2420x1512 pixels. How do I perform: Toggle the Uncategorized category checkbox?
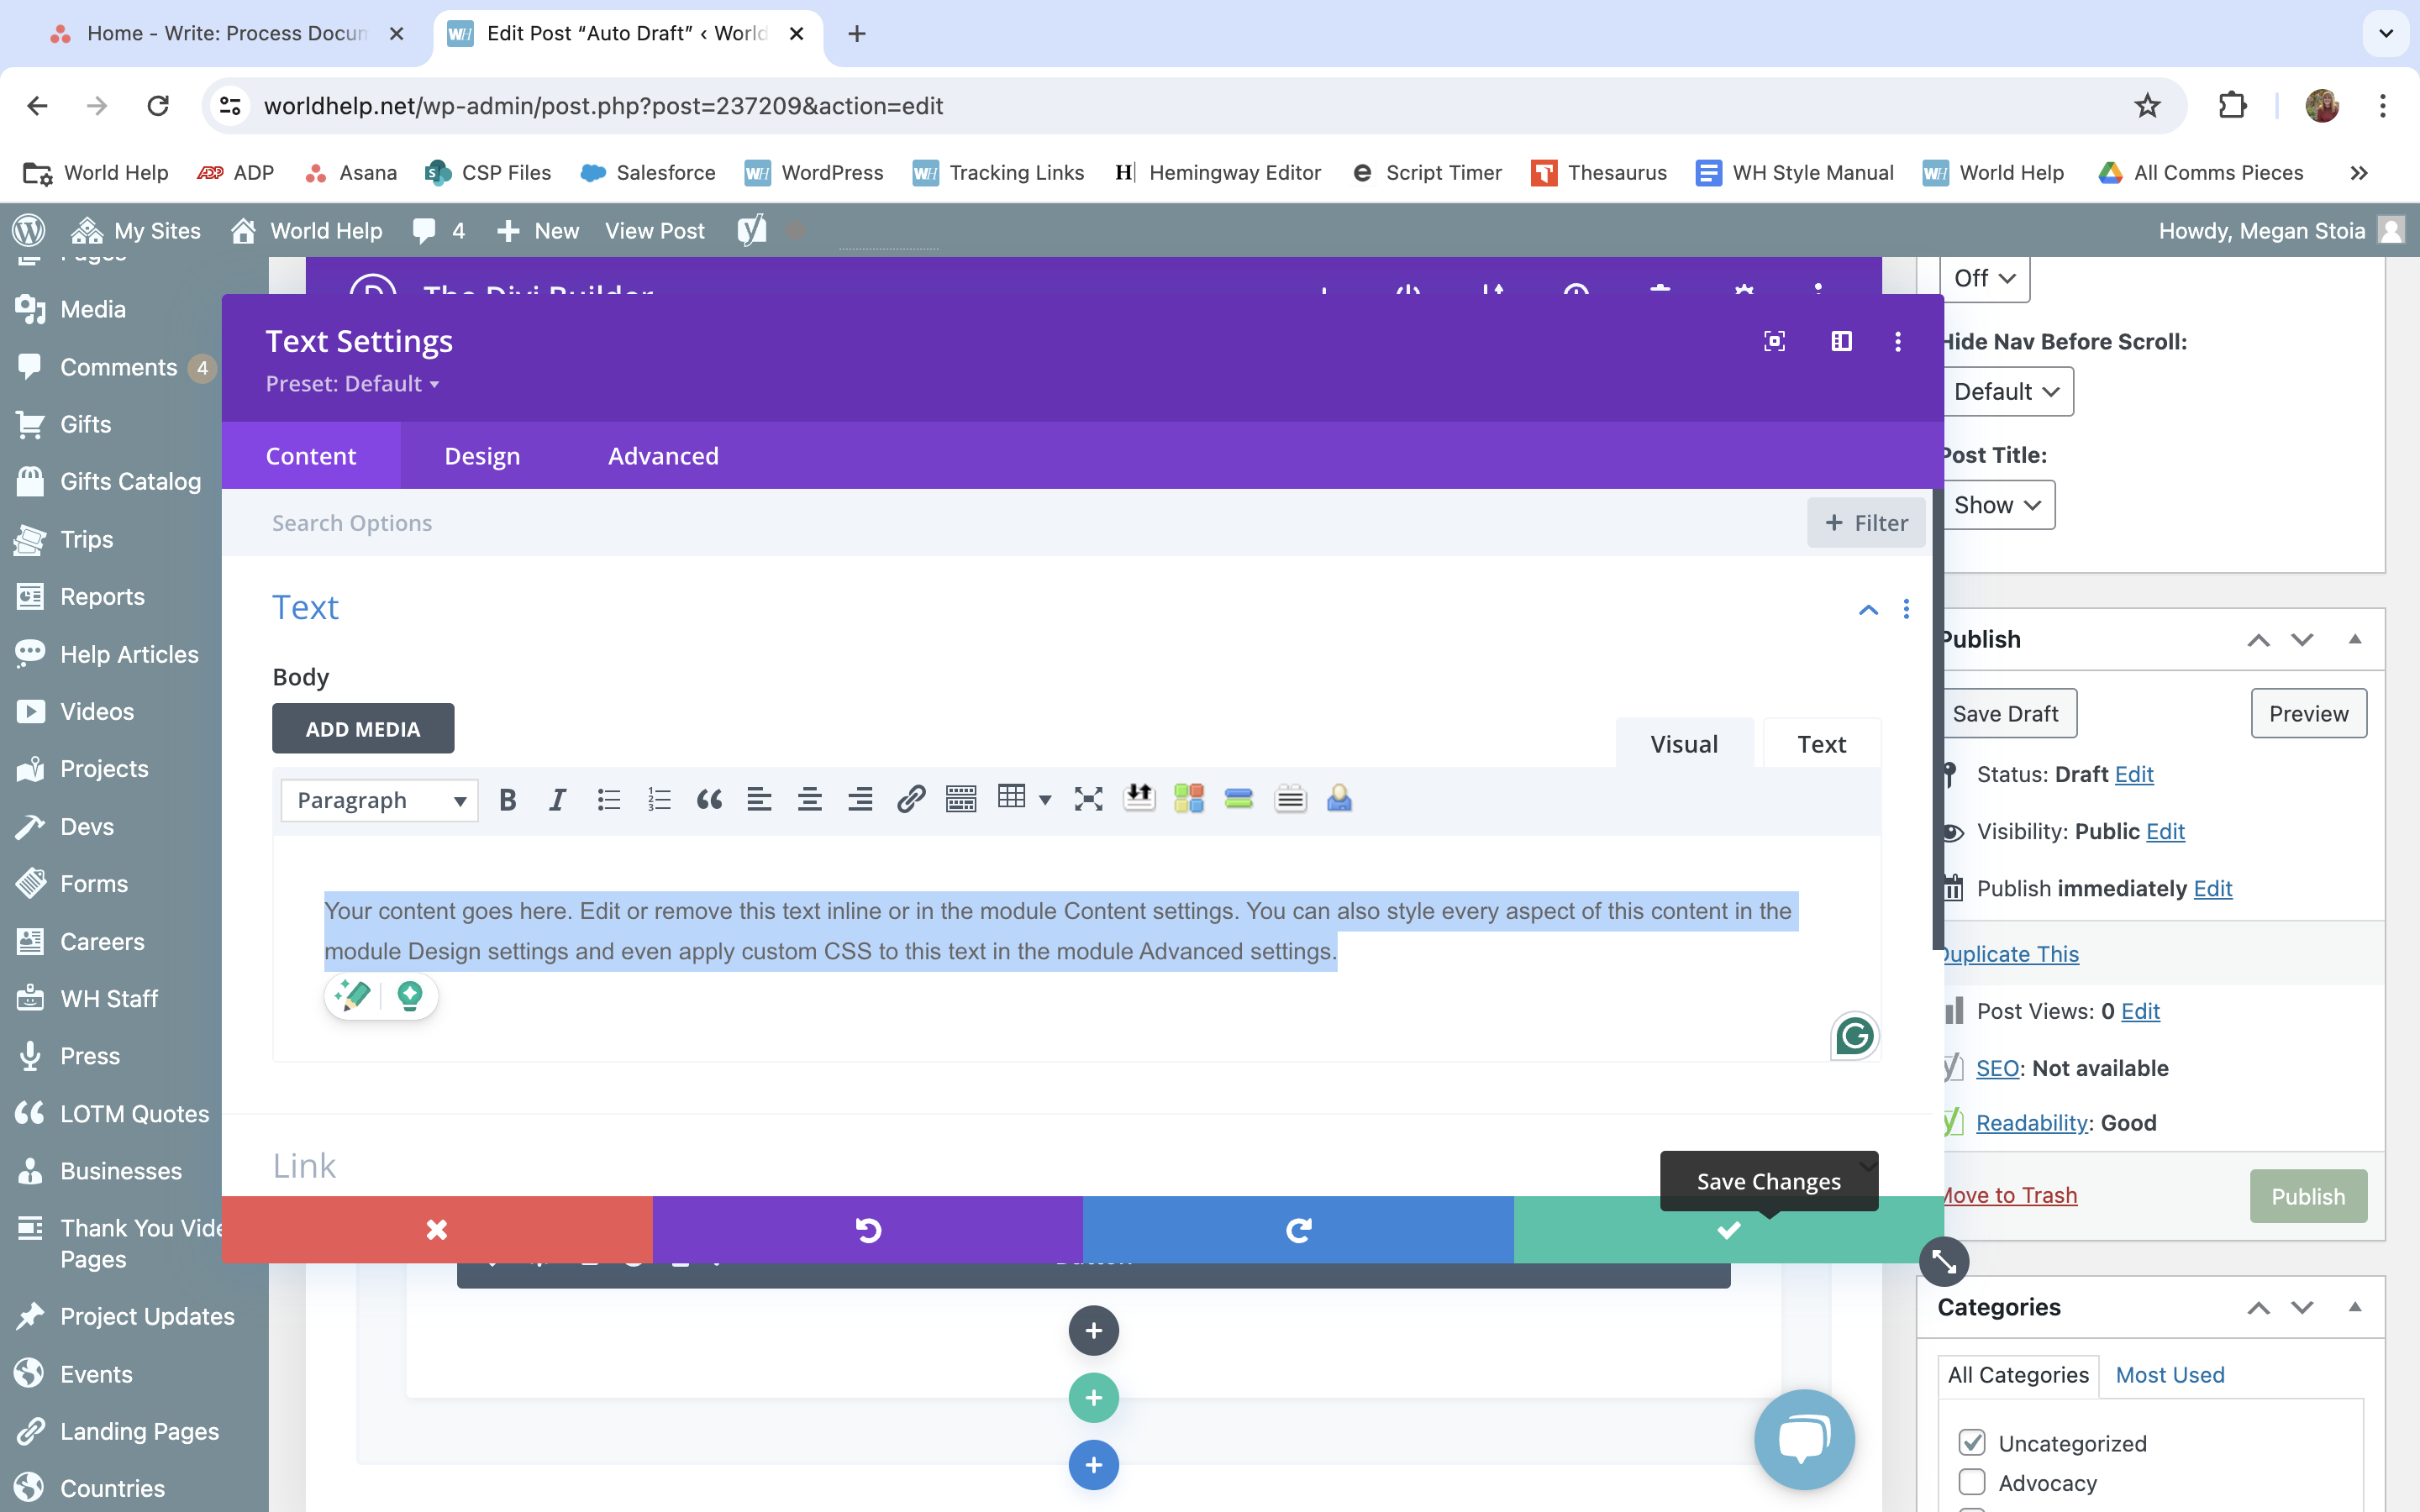[x=1971, y=1442]
